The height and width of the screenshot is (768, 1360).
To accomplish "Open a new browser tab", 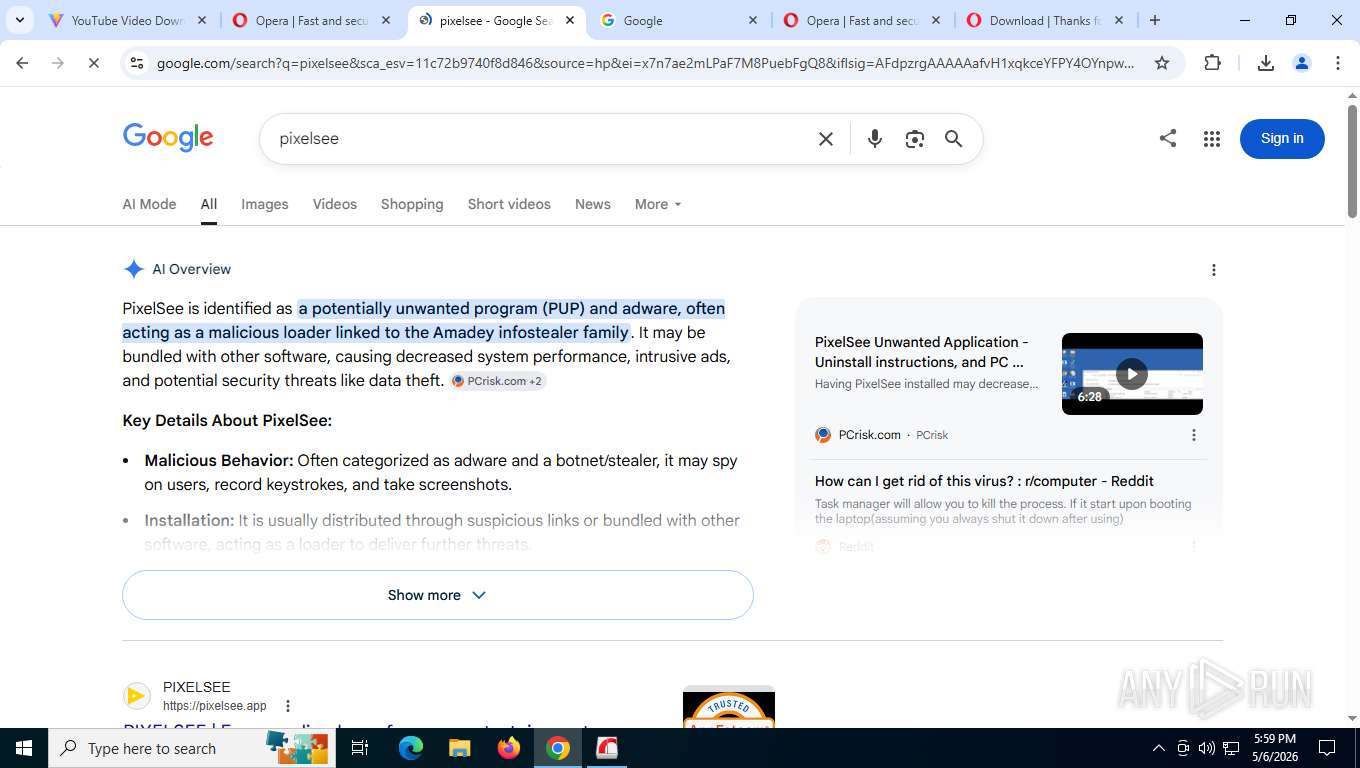I will click(1155, 20).
